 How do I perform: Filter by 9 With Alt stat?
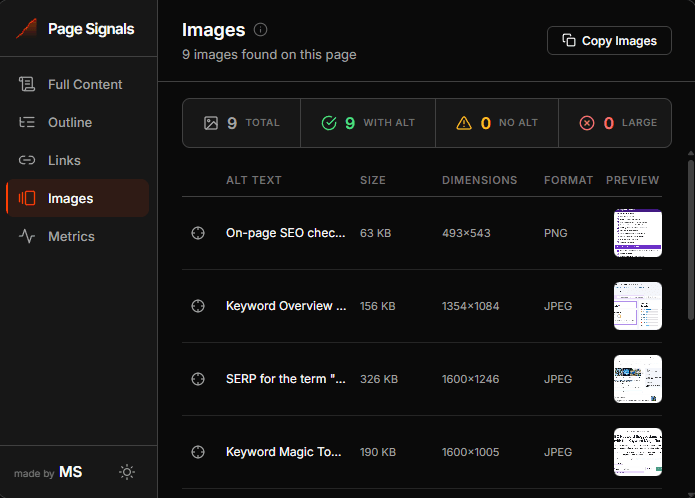click(x=368, y=123)
